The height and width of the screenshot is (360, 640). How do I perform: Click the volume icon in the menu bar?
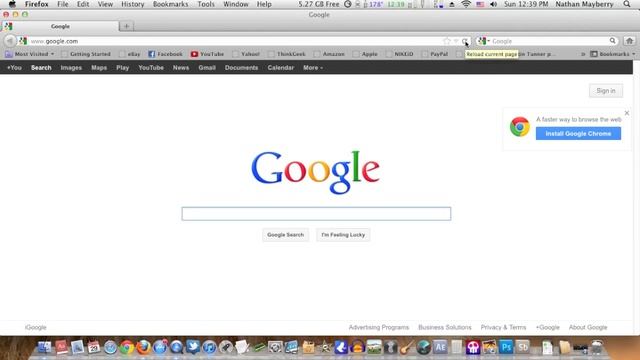(x=493, y=4)
